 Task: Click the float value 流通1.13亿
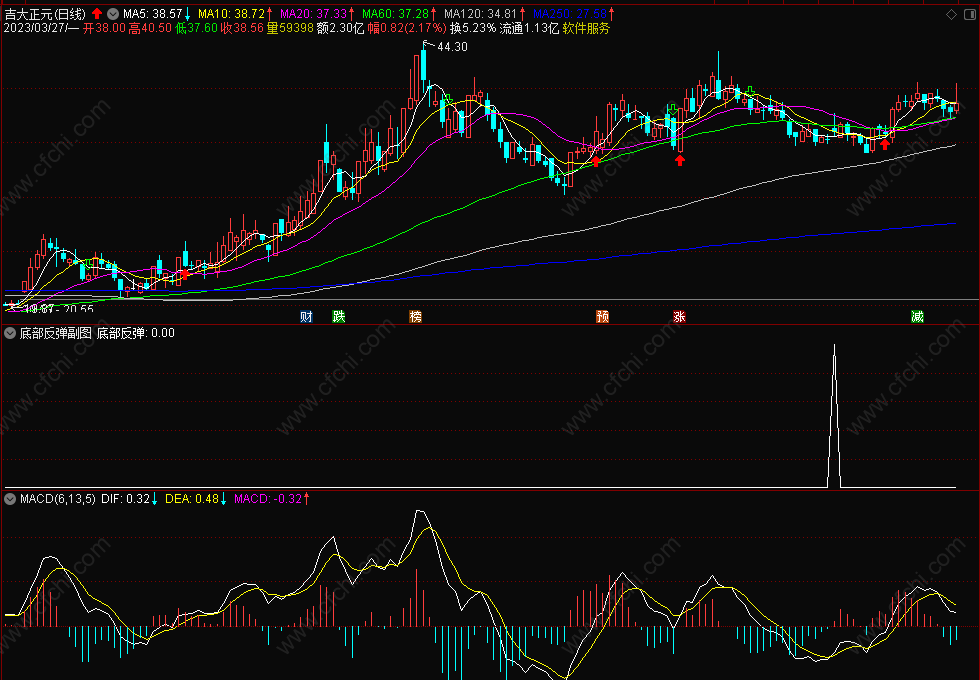tap(529, 28)
